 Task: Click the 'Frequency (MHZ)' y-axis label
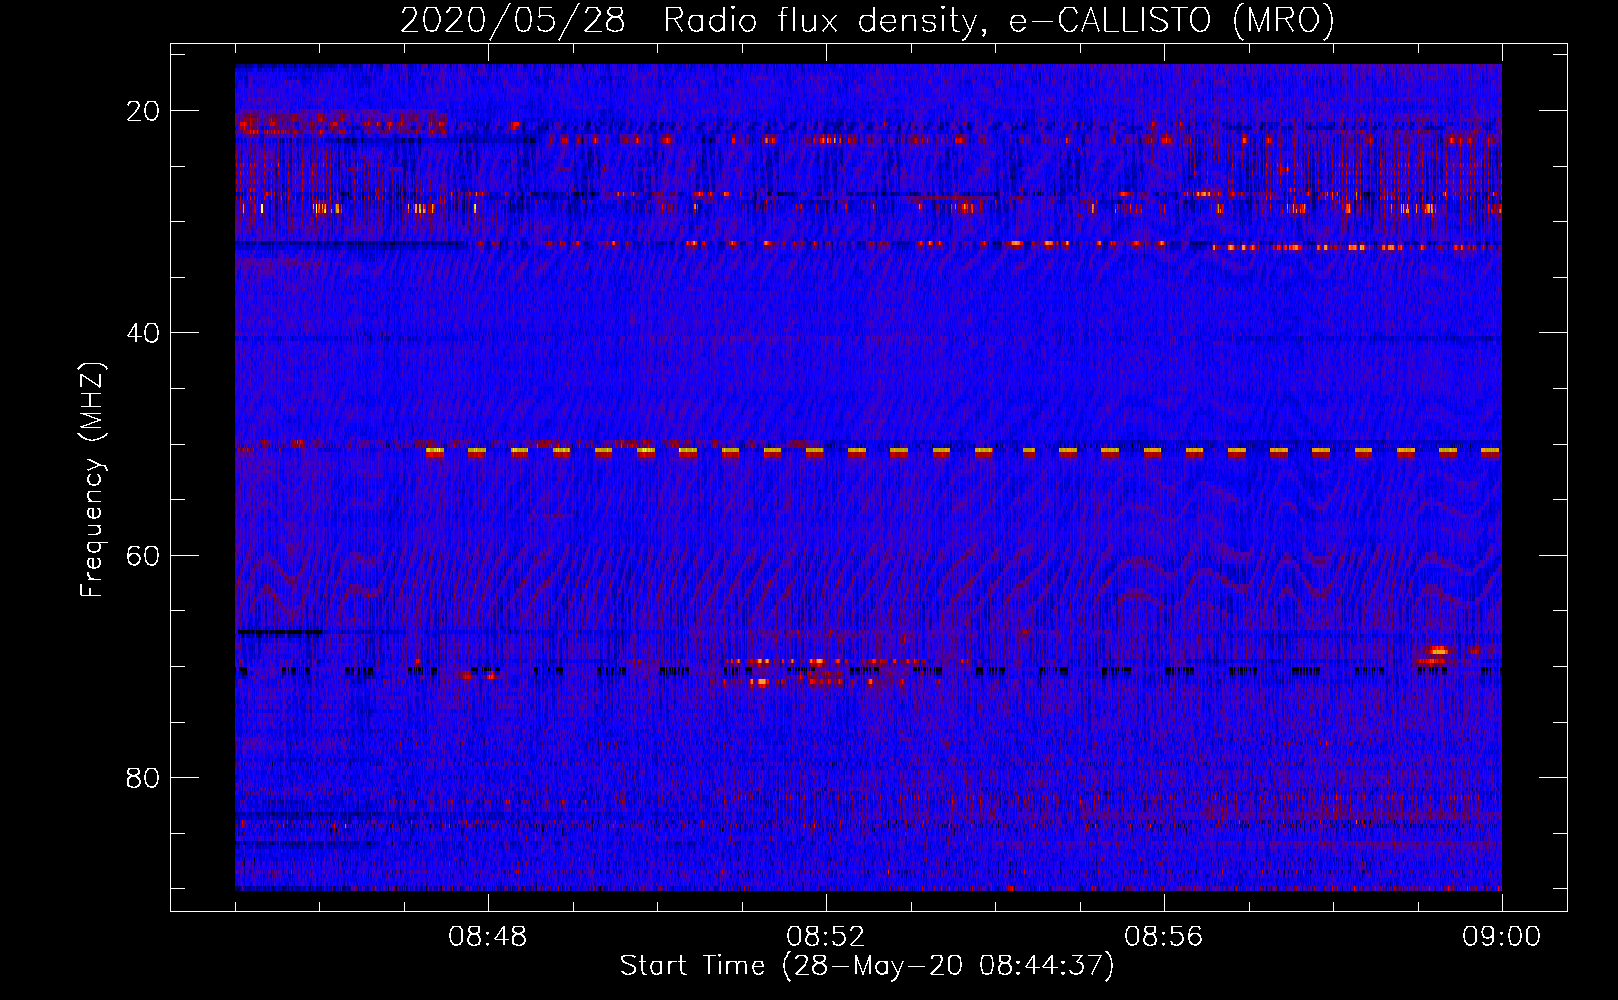[92, 481]
